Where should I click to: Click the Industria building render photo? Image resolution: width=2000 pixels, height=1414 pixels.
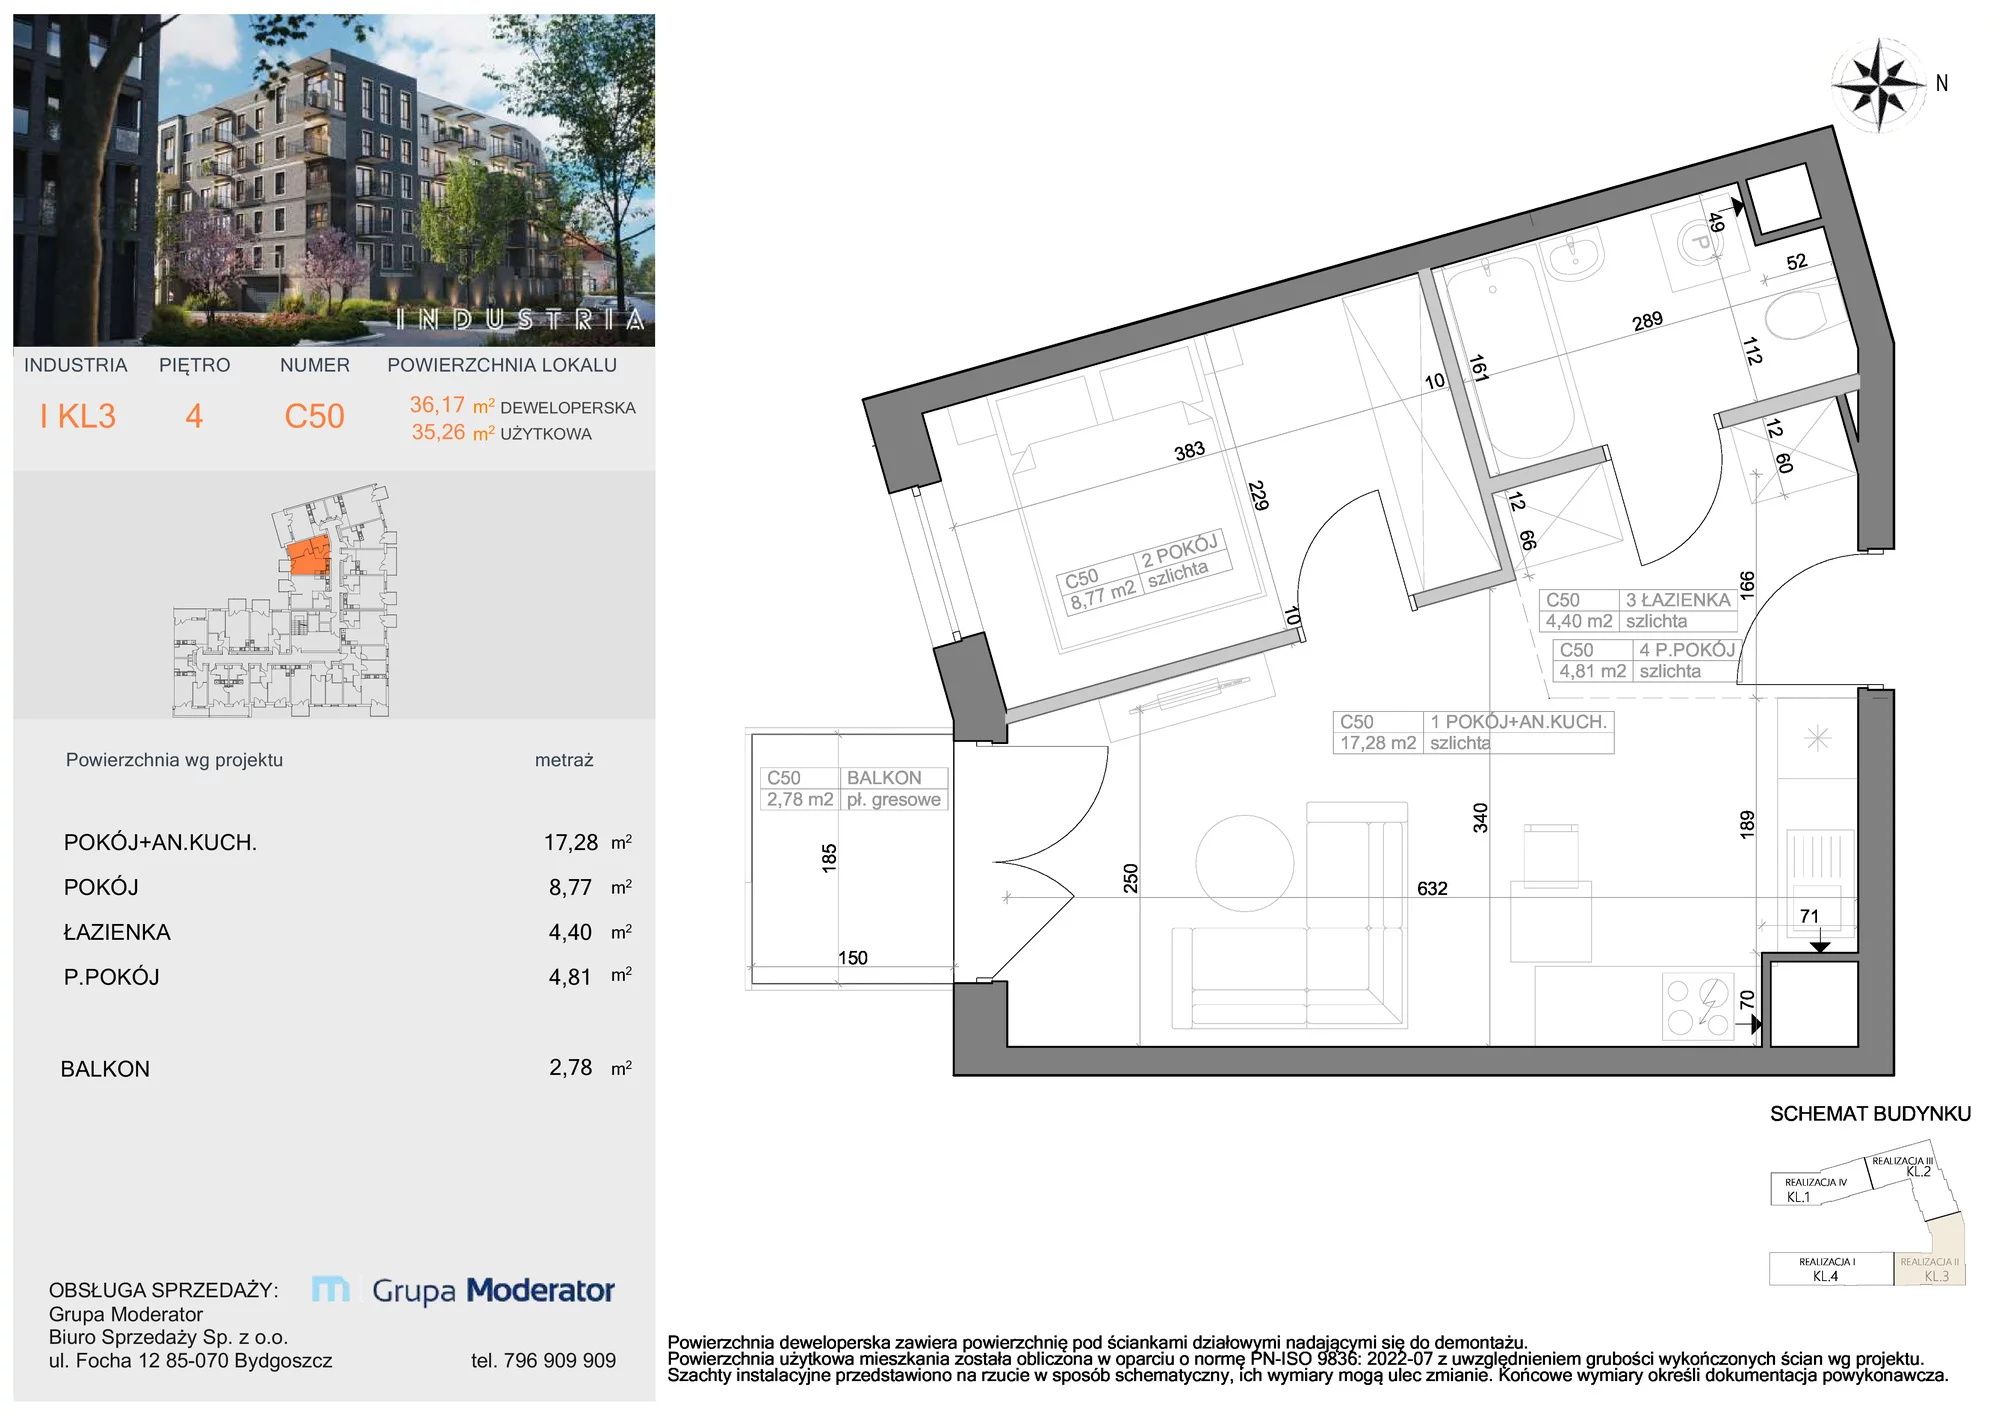[x=334, y=180]
